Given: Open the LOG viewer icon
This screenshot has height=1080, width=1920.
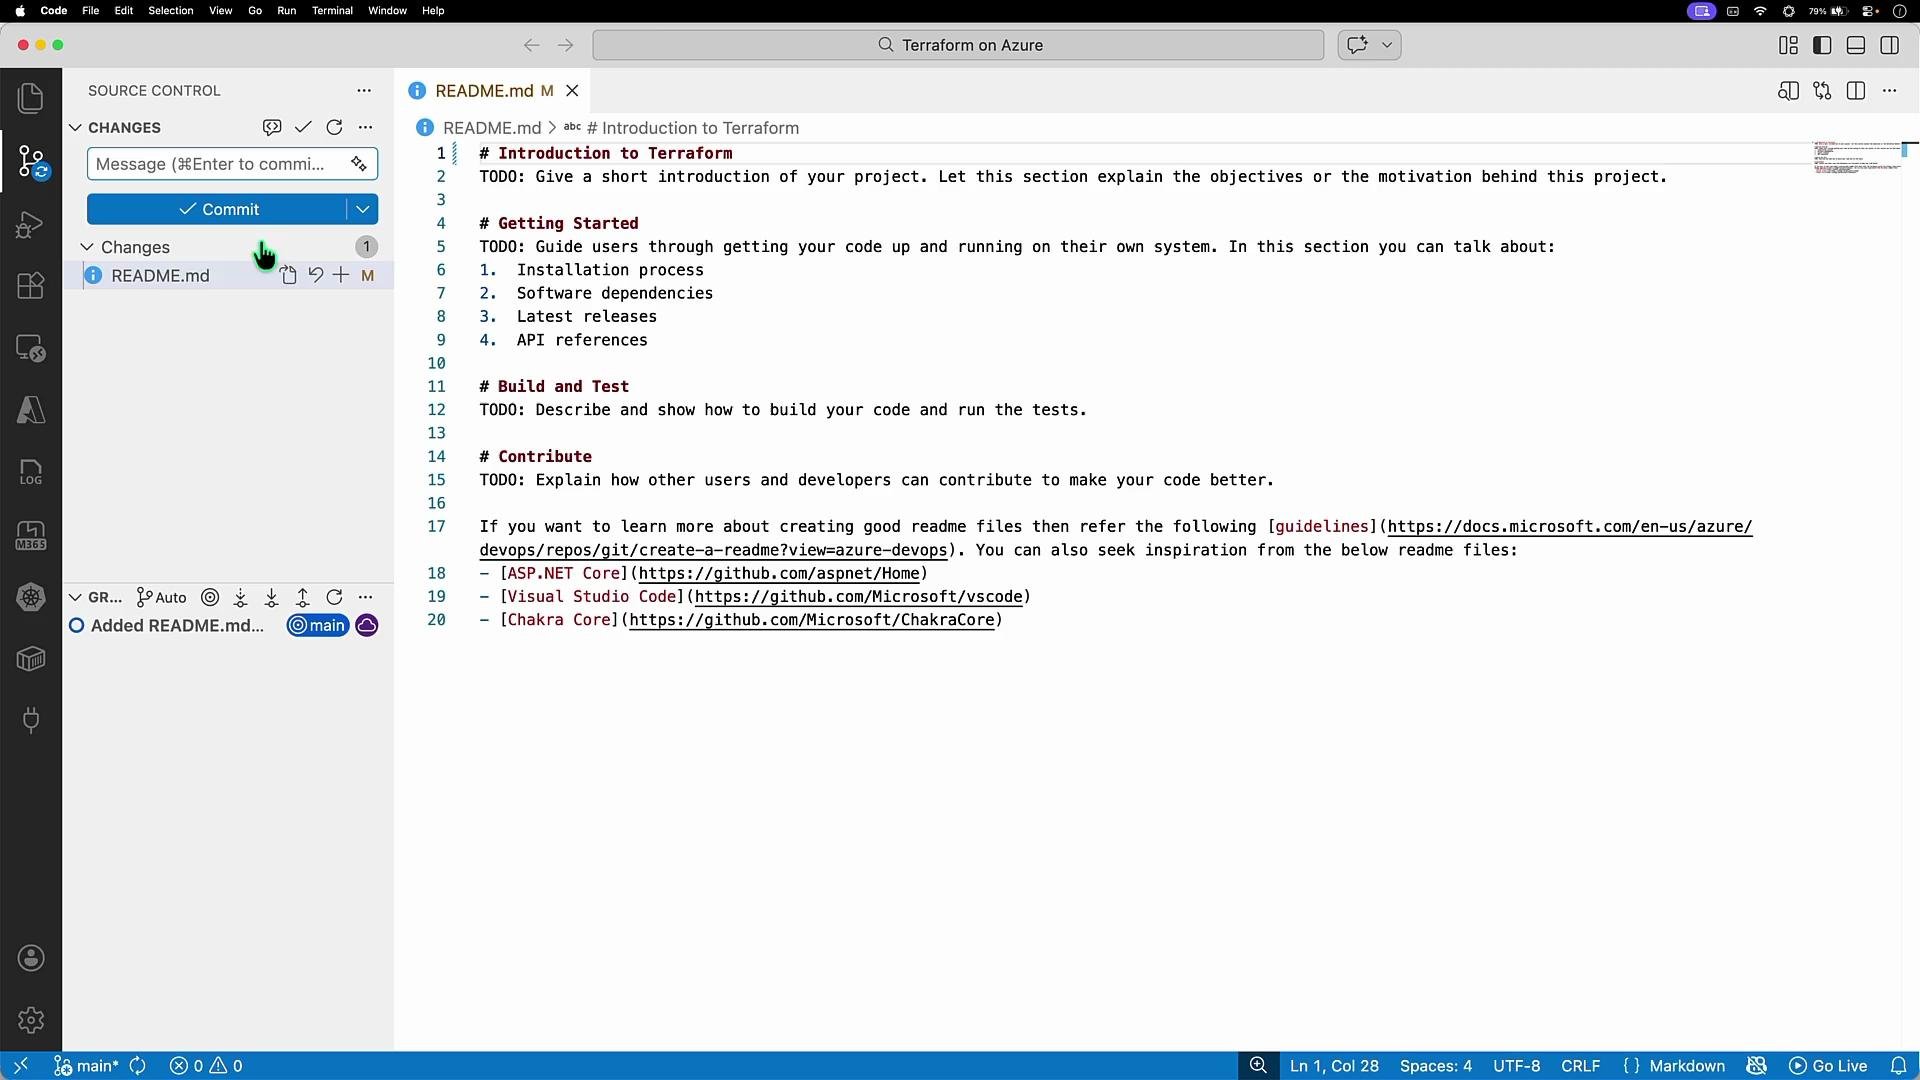Looking at the screenshot, I should [x=31, y=472].
